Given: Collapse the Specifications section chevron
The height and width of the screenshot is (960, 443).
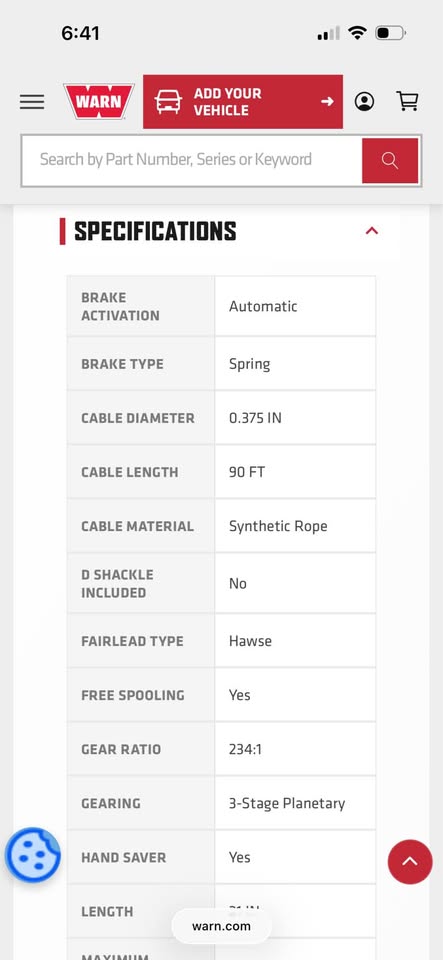Looking at the screenshot, I should [371, 231].
